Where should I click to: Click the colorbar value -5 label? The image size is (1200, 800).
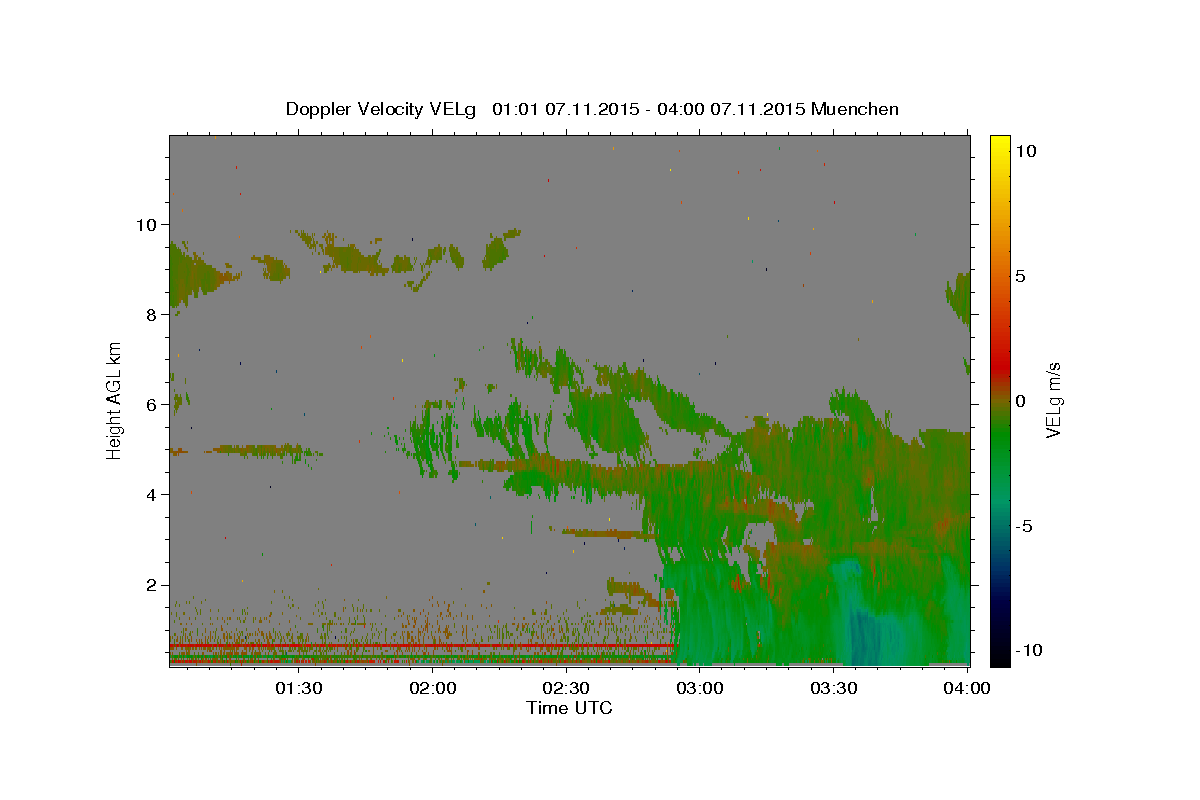point(1023,526)
